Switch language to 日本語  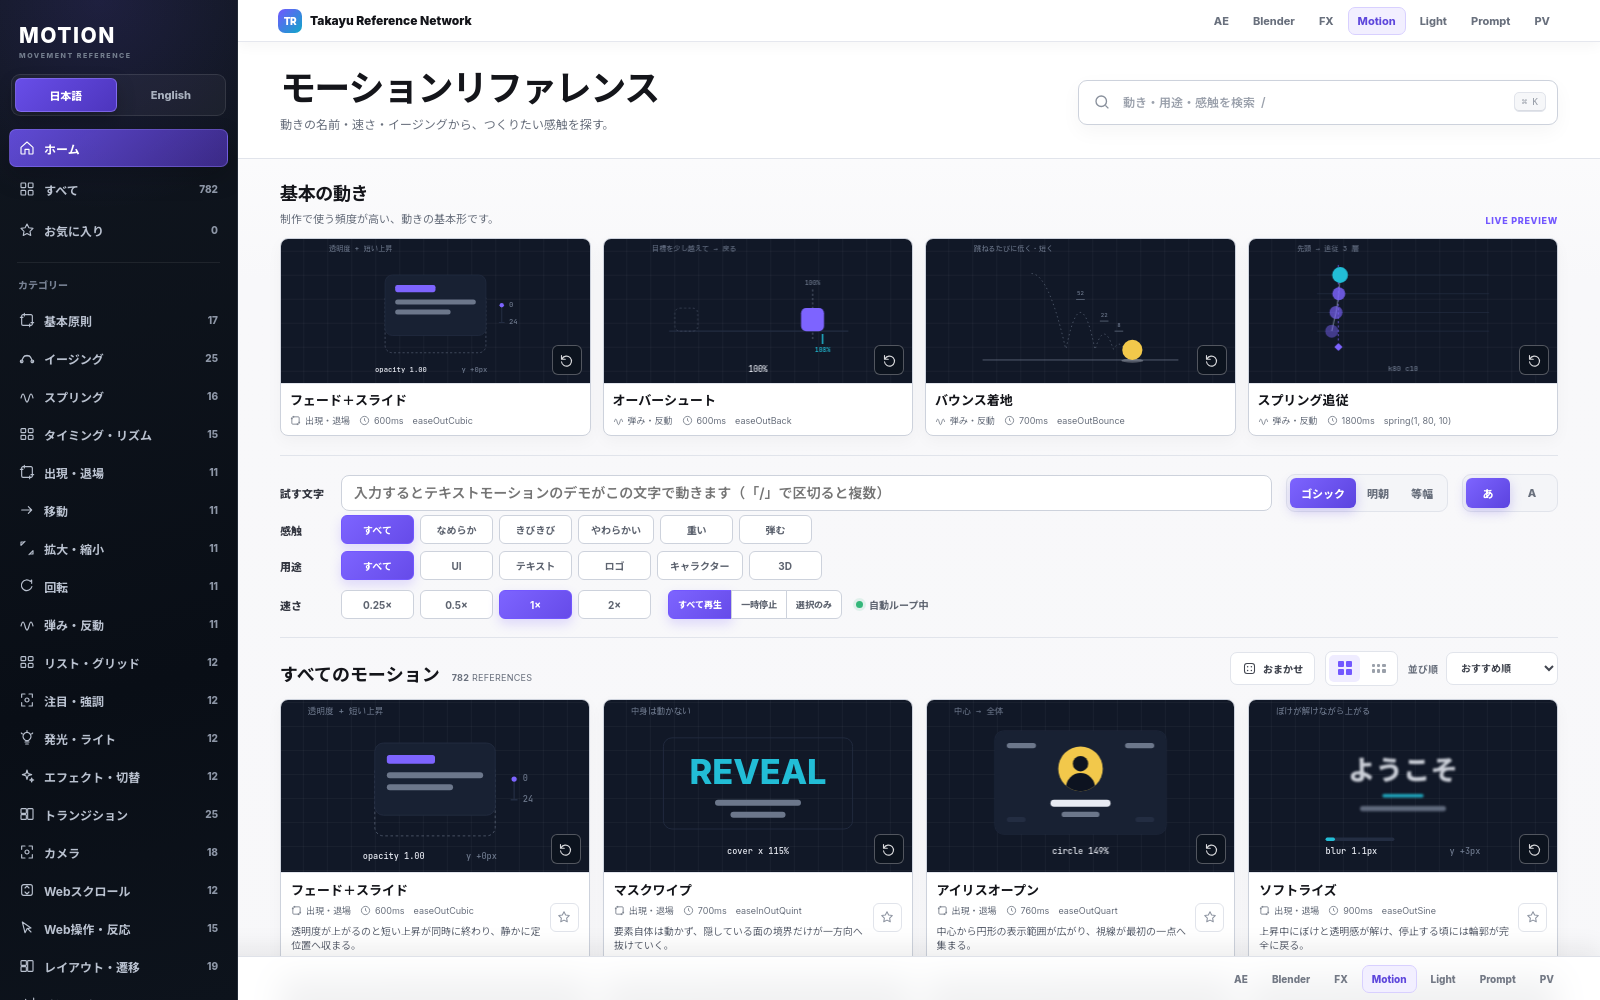point(66,95)
